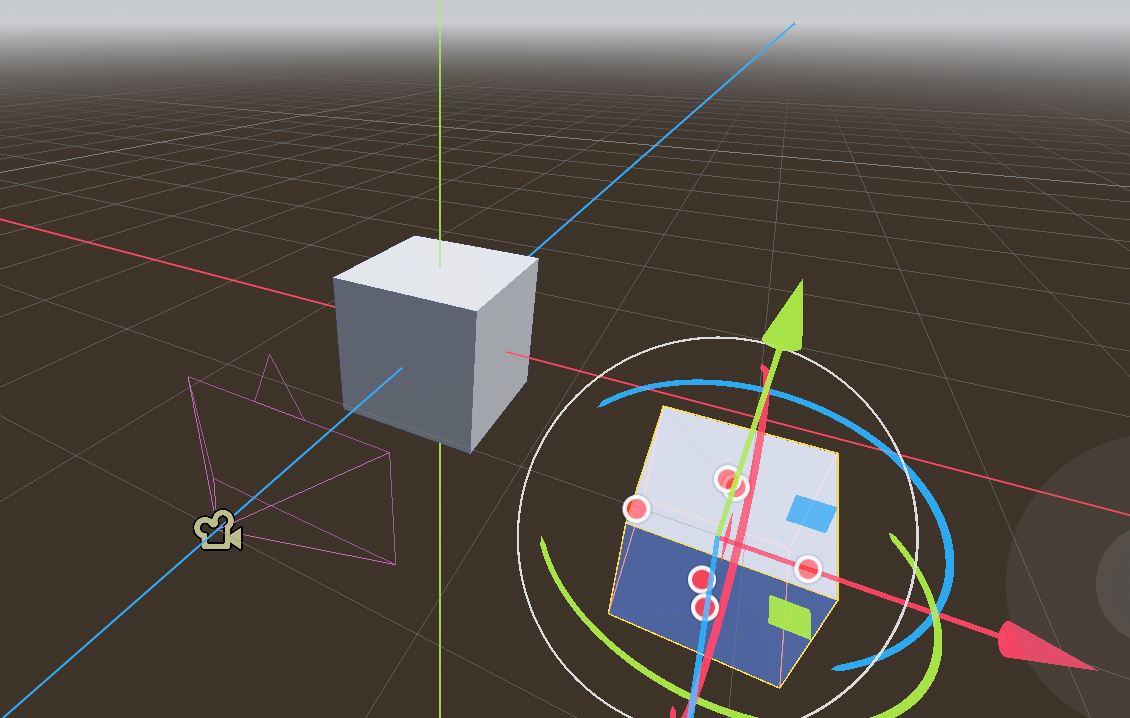The height and width of the screenshot is (718, 1130).
Task: Click the red X-axis arrow cone
Action: pos(1028,643)
